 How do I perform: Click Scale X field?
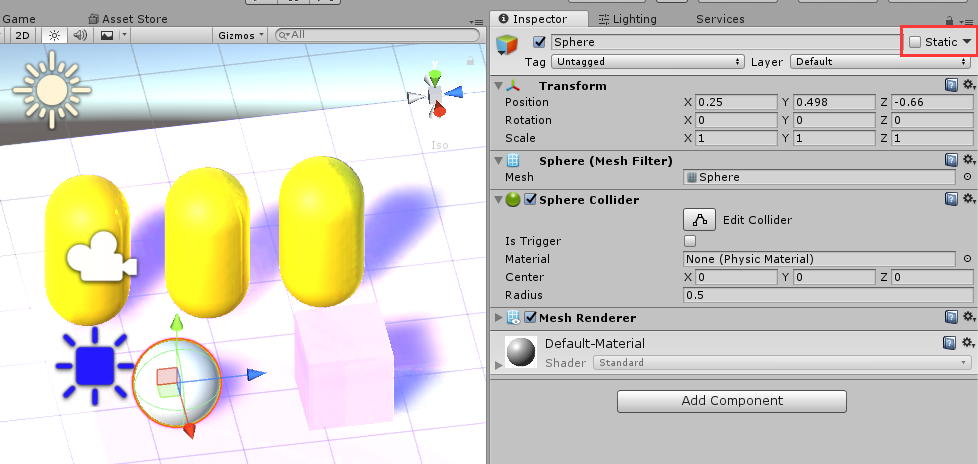pos(736,138)
